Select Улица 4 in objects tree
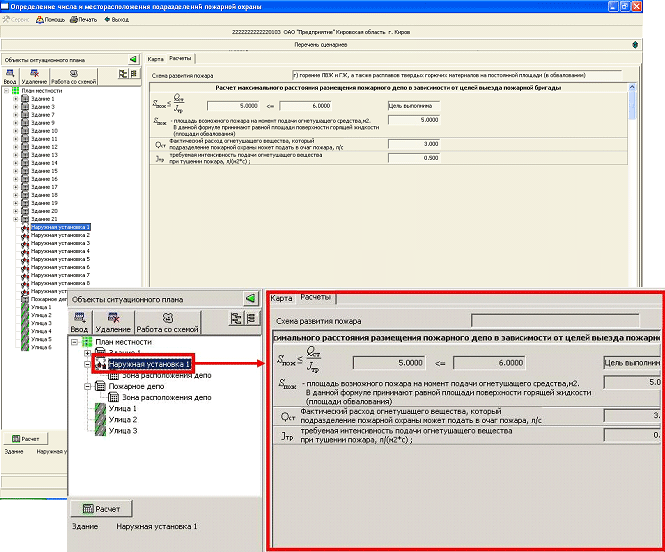Screen dimensions: 665x552 coord(41,331)
